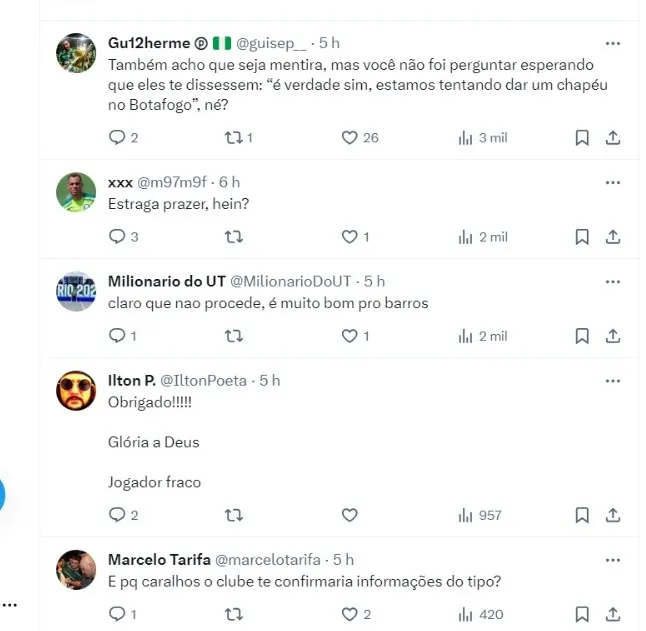Share Ilton P.'s tweet
Viewport: 646px width, 631px height.
coord(614,516)
